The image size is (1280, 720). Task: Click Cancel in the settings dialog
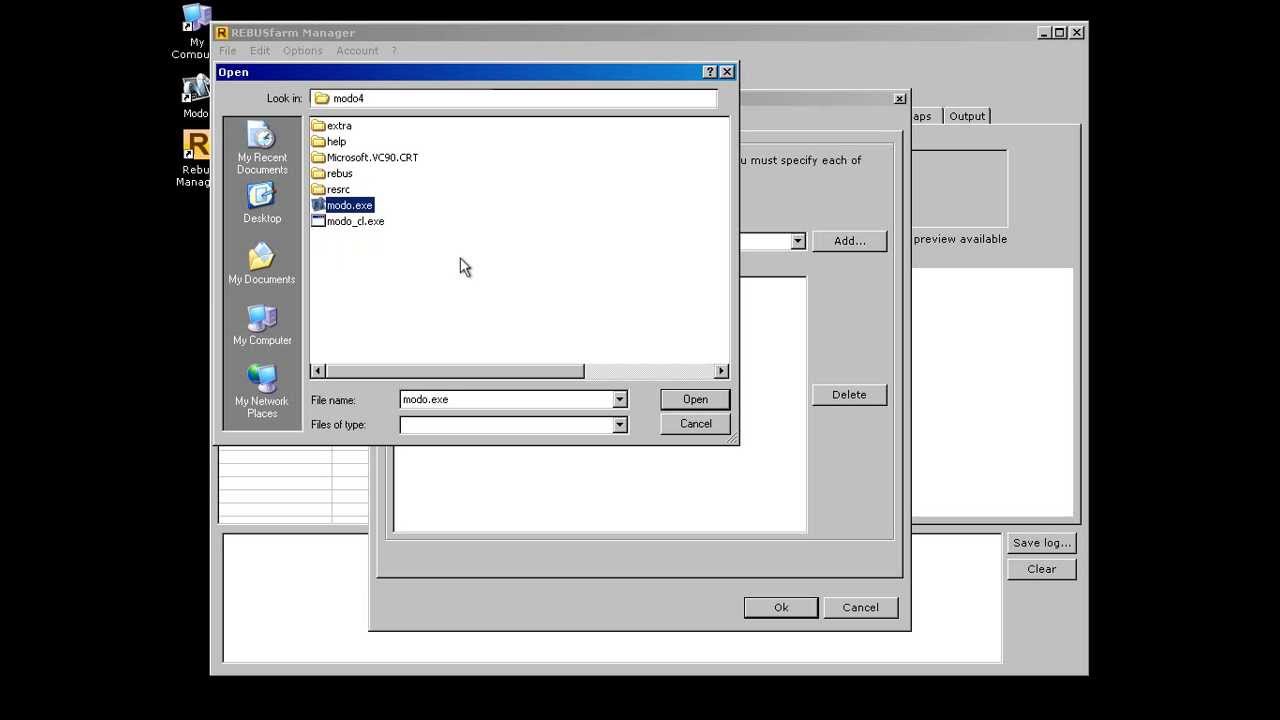point(860,608)
